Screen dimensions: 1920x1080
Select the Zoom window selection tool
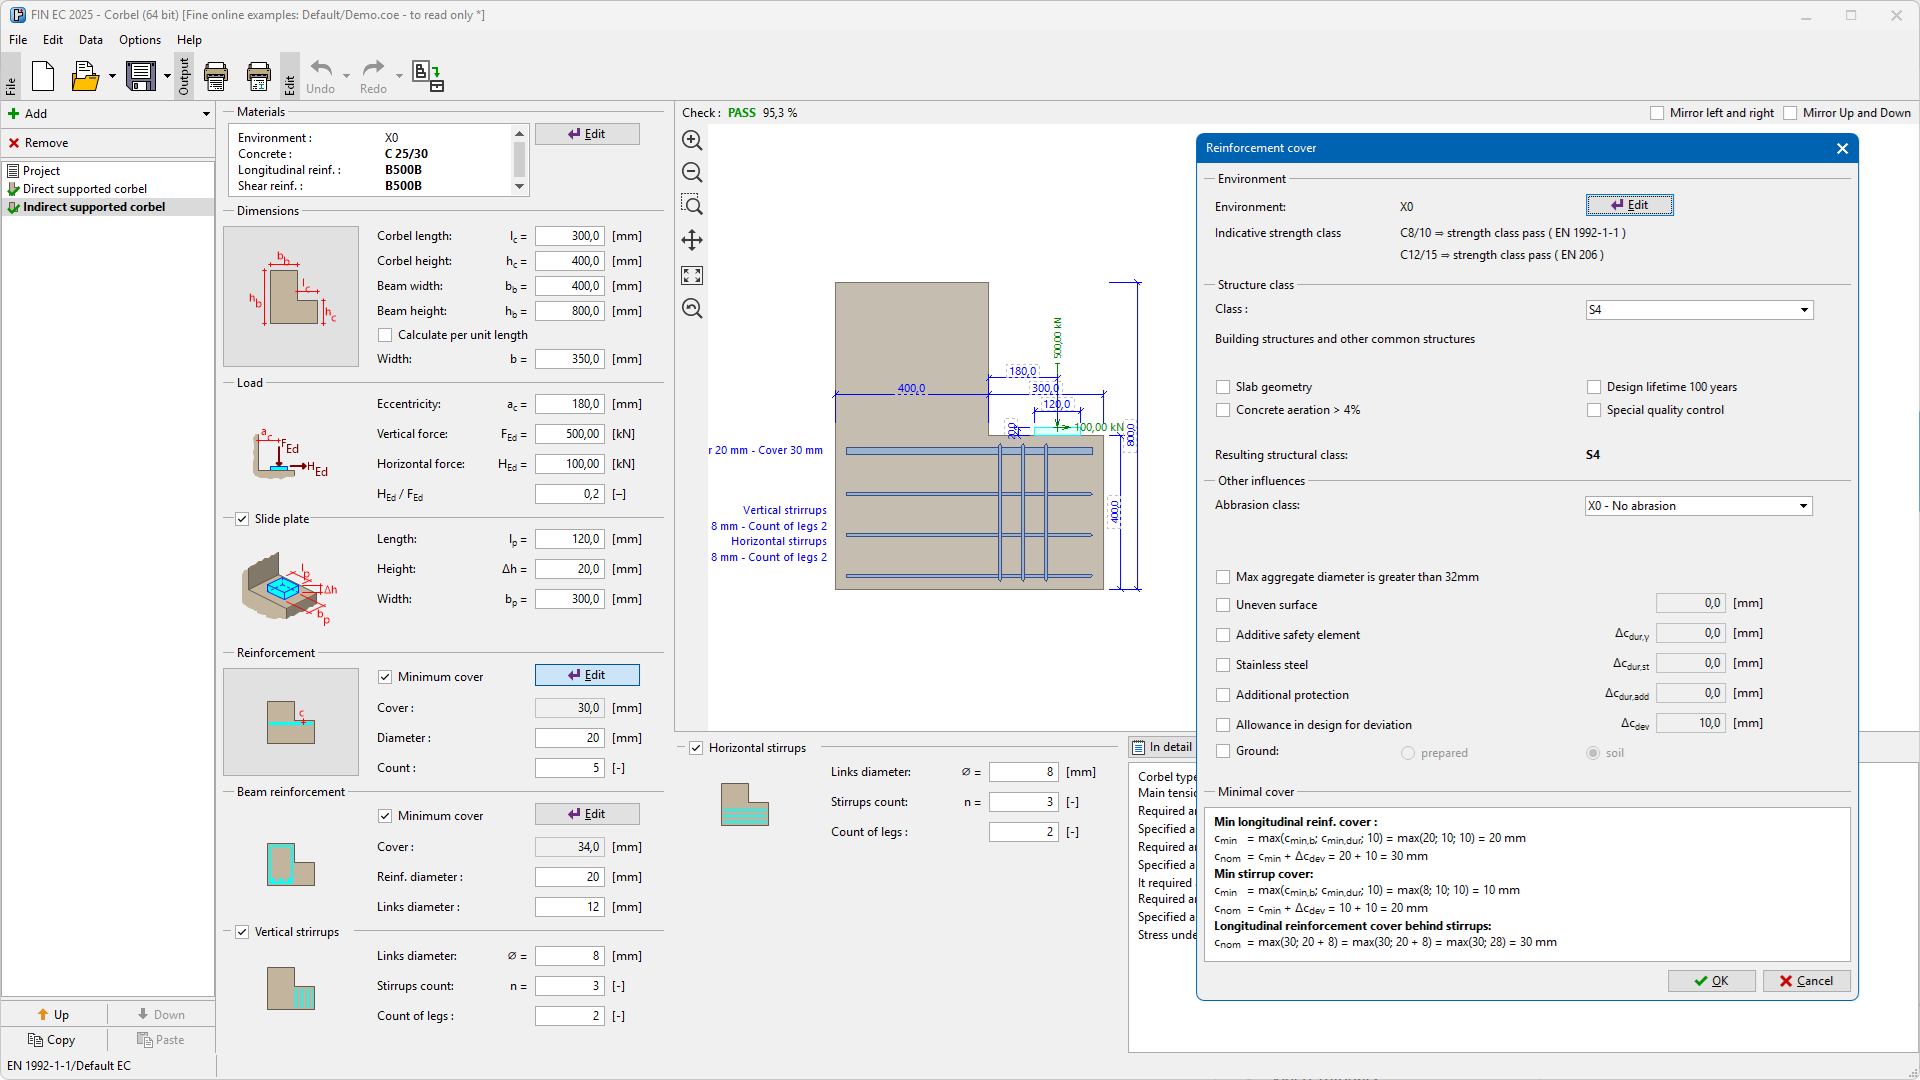(692, 206)
